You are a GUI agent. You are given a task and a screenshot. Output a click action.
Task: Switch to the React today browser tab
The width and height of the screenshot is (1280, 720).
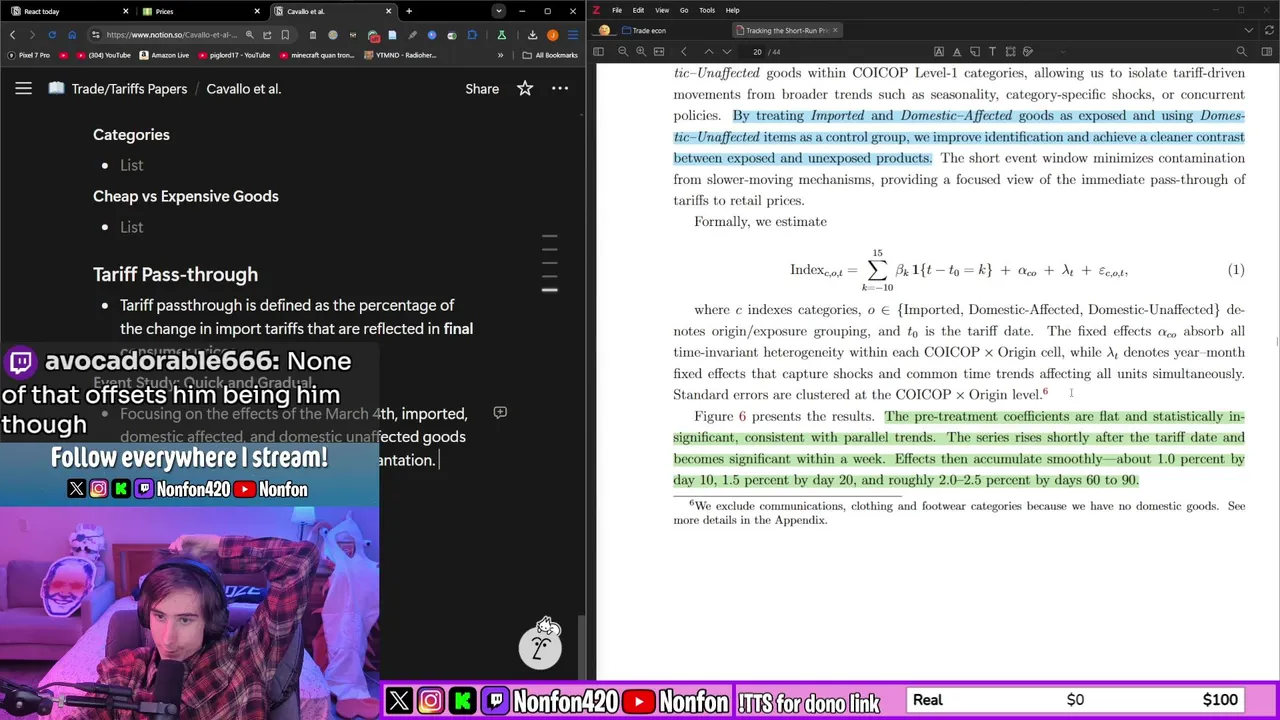(x=66, y=11)
